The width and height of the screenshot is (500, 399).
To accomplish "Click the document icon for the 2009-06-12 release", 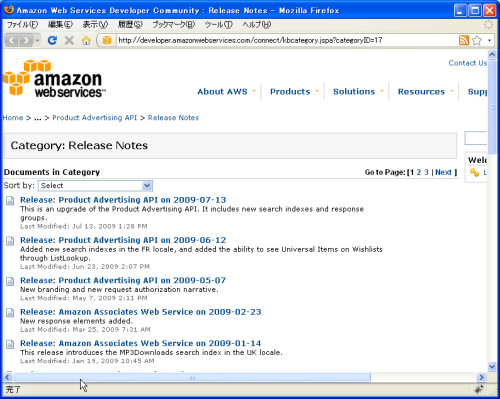I will coord(10,241).
